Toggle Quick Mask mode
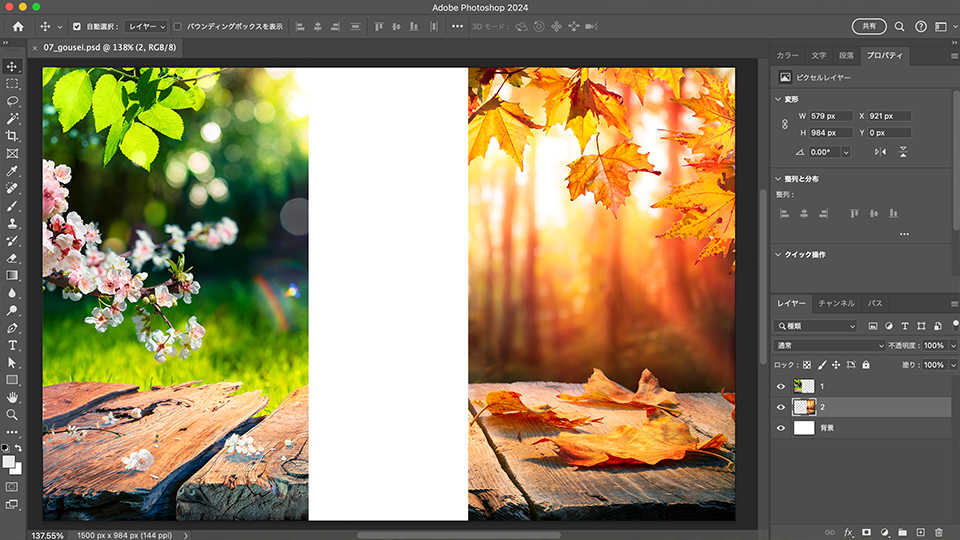The height and width of the screenshot is (540, 960). point(12,487)
